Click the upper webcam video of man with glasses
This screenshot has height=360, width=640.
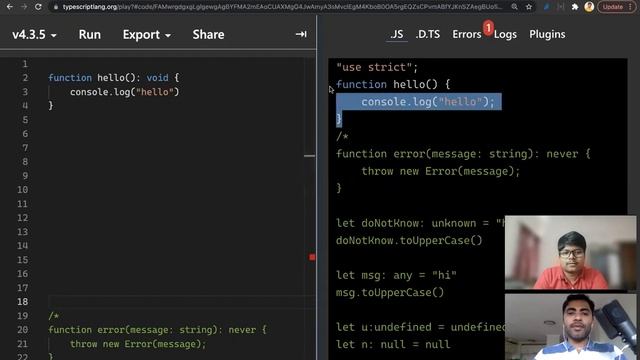tap(570, 253)
